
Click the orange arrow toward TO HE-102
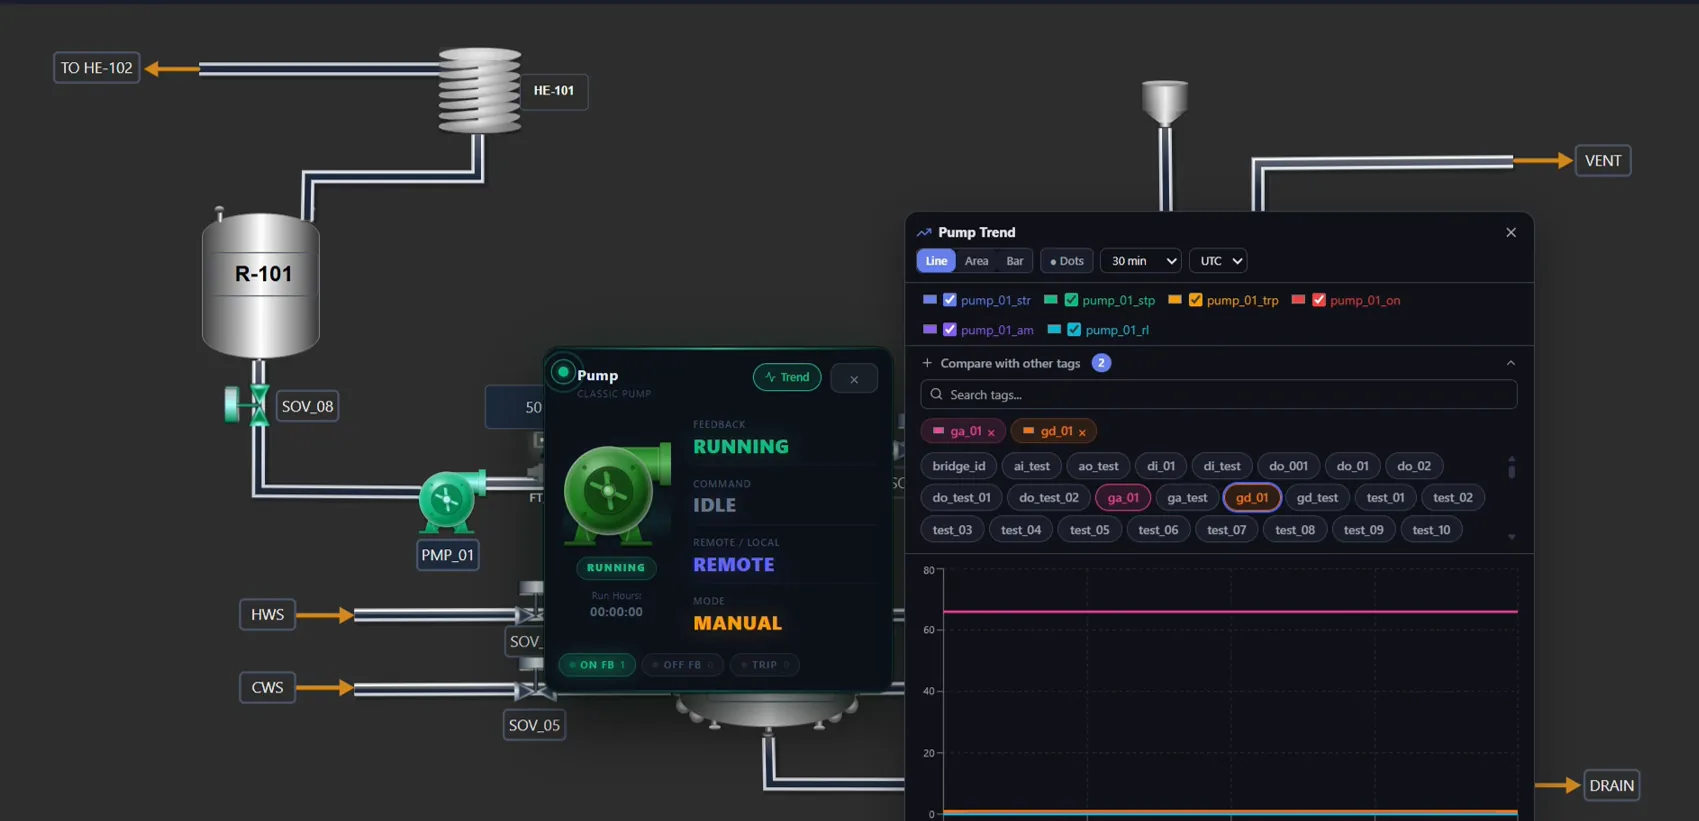click(171, 69)
